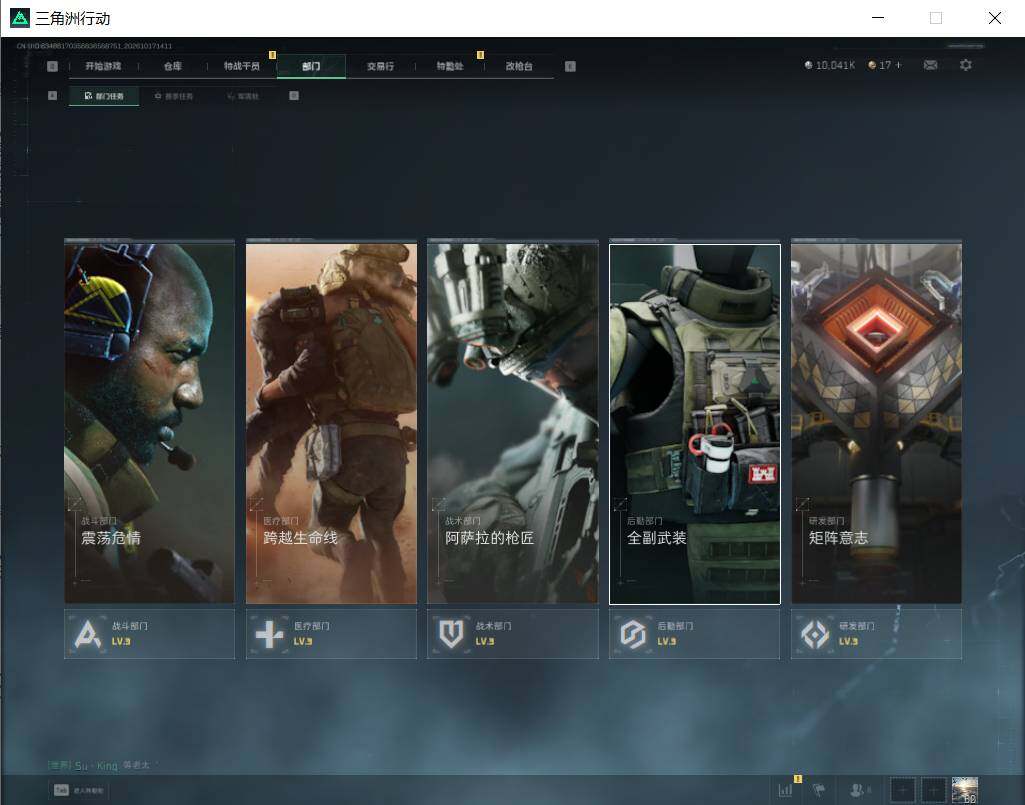Click the key hint right of sub-tabs
This screenshot has height=805, width=1025.
pyautogui.click(x=294, y=95)
